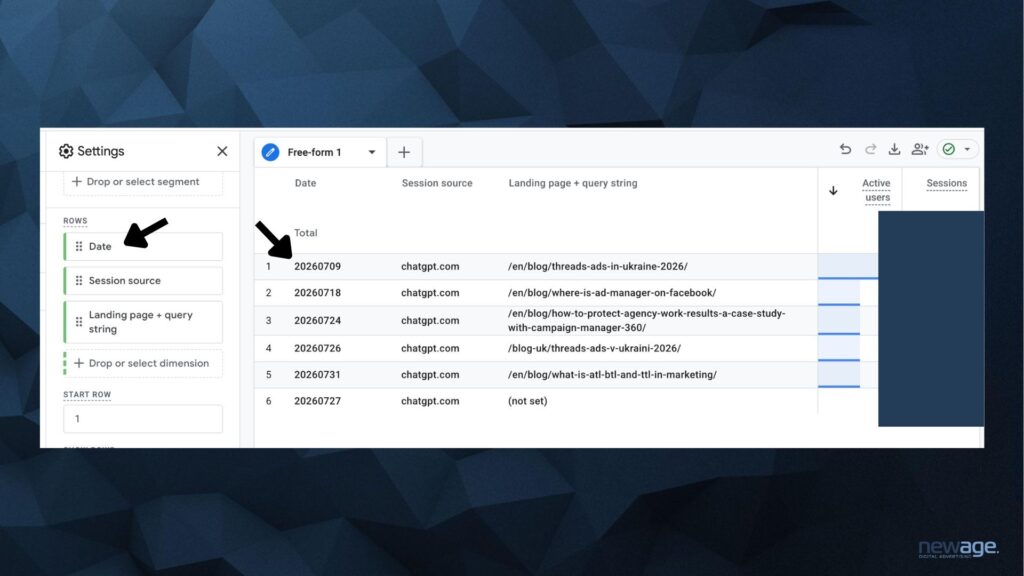Click the ROWS section label
Screen dimensions: 1024x576
[x=75, y=221]
